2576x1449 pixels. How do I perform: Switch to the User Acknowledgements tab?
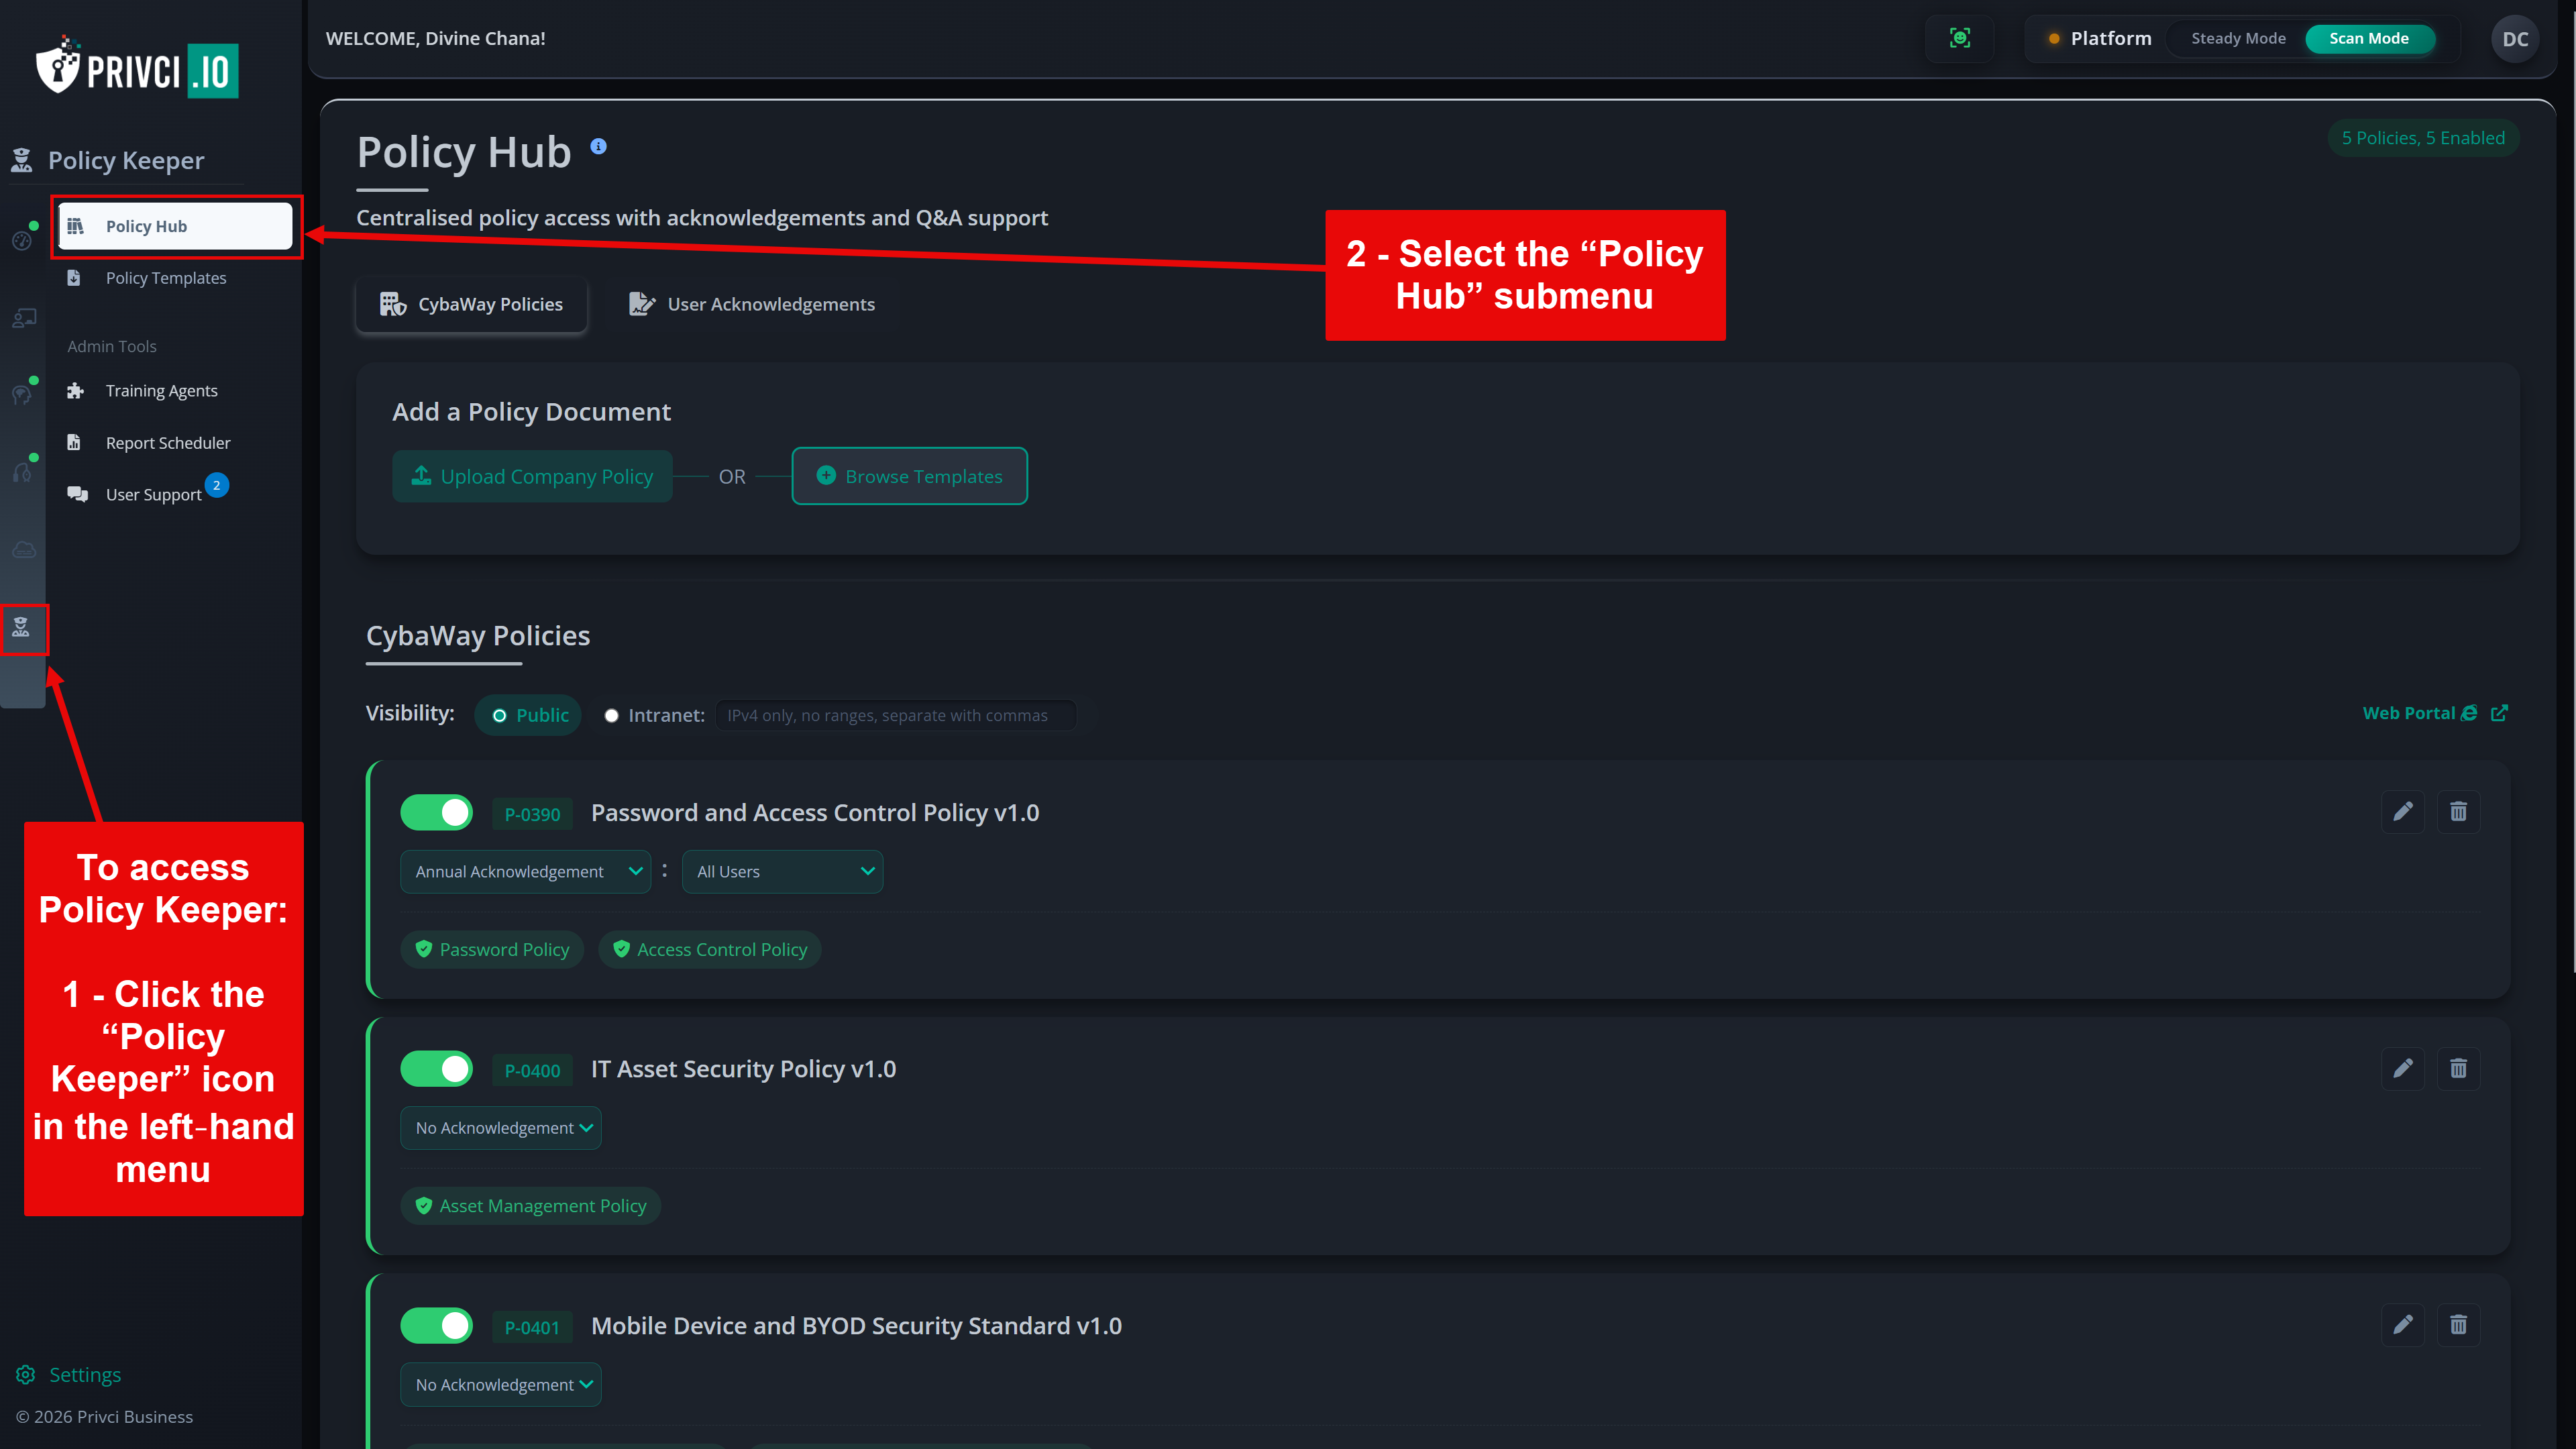(x=752, y=304)
